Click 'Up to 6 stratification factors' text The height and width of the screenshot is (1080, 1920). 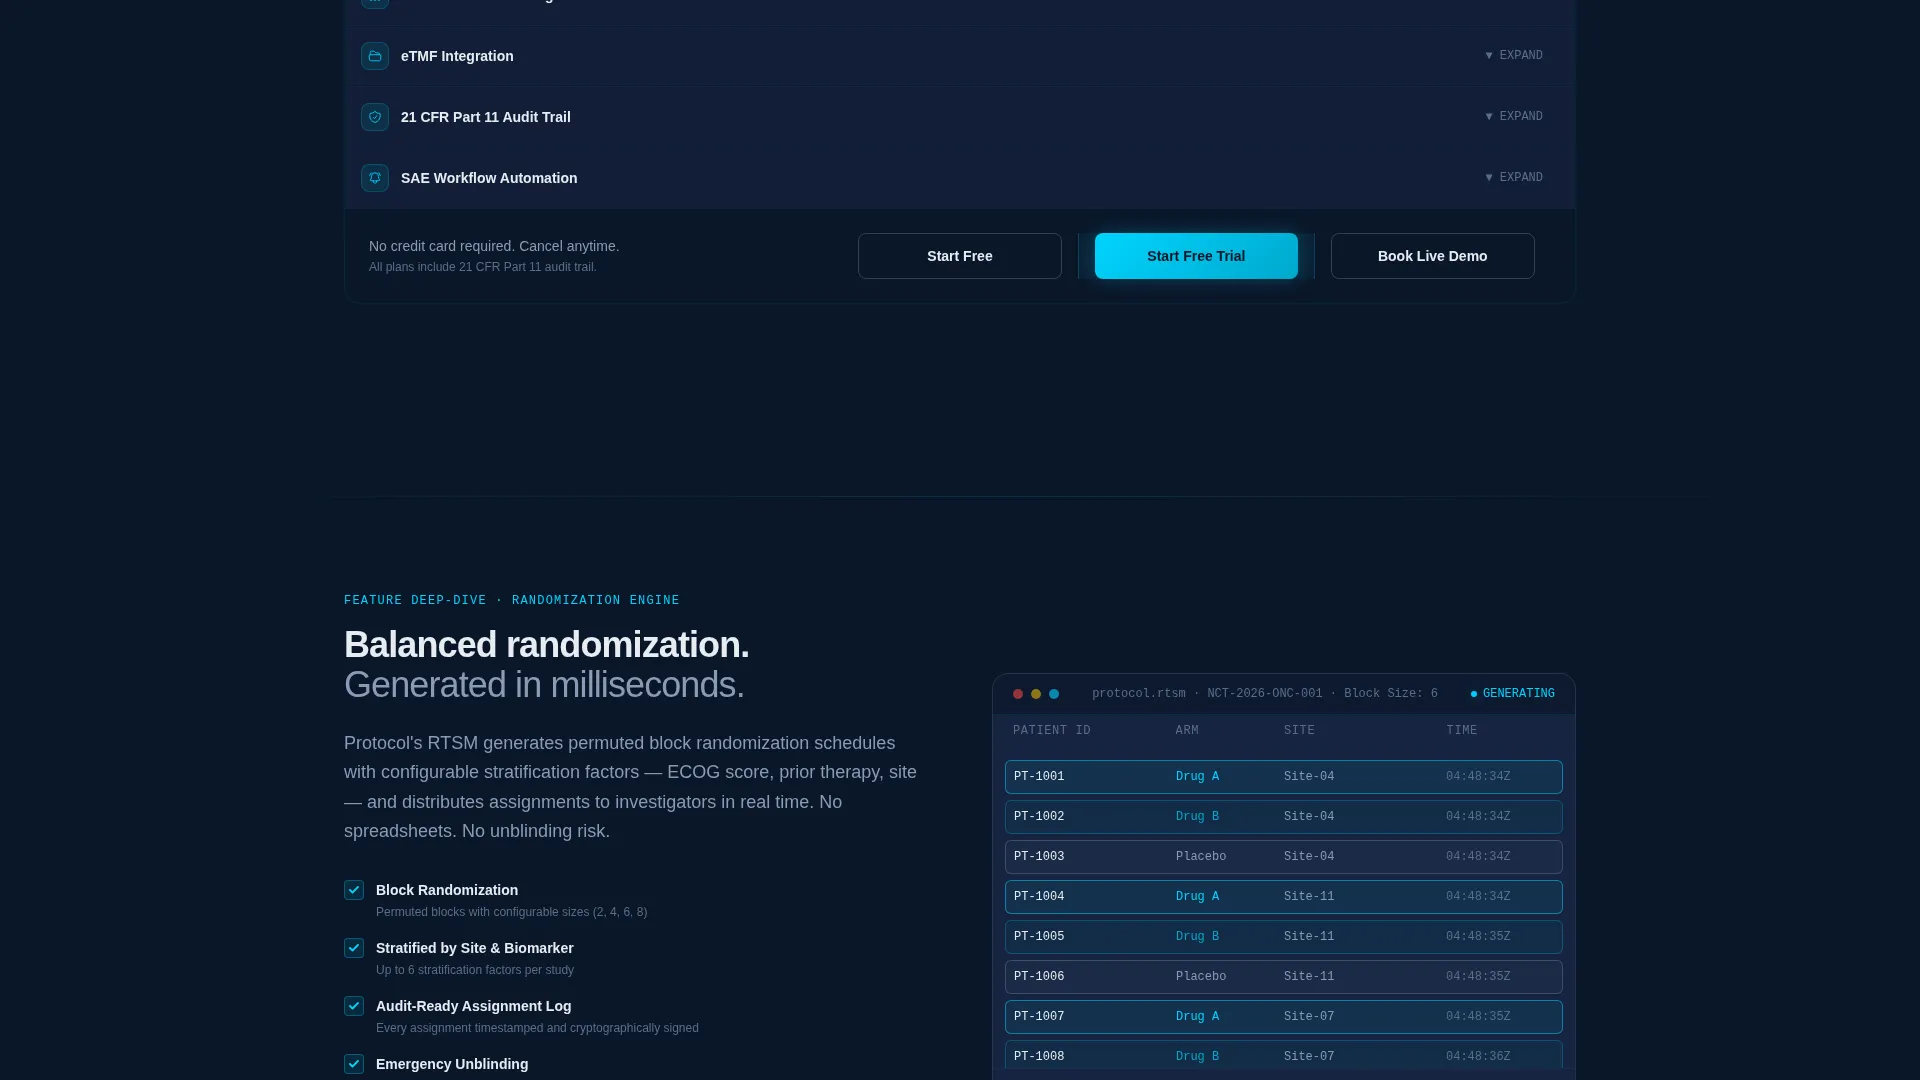[x=475, y=970]
